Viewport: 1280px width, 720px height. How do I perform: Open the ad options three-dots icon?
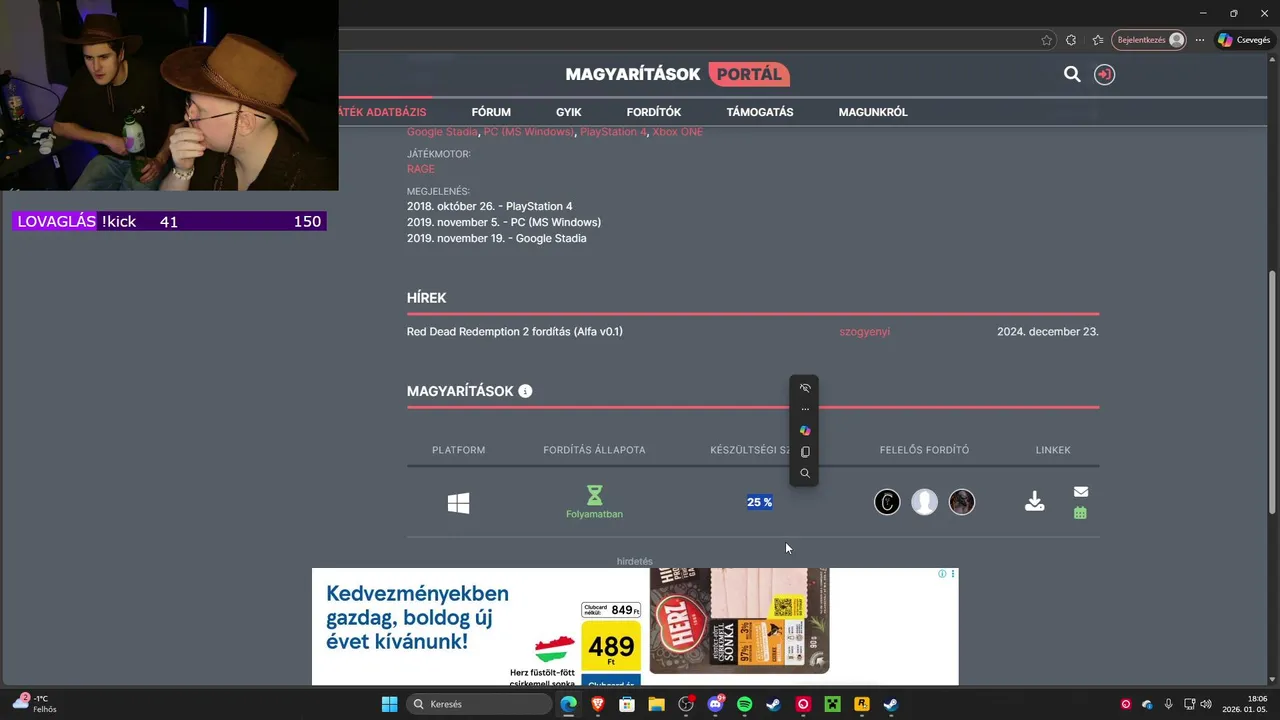953,574
